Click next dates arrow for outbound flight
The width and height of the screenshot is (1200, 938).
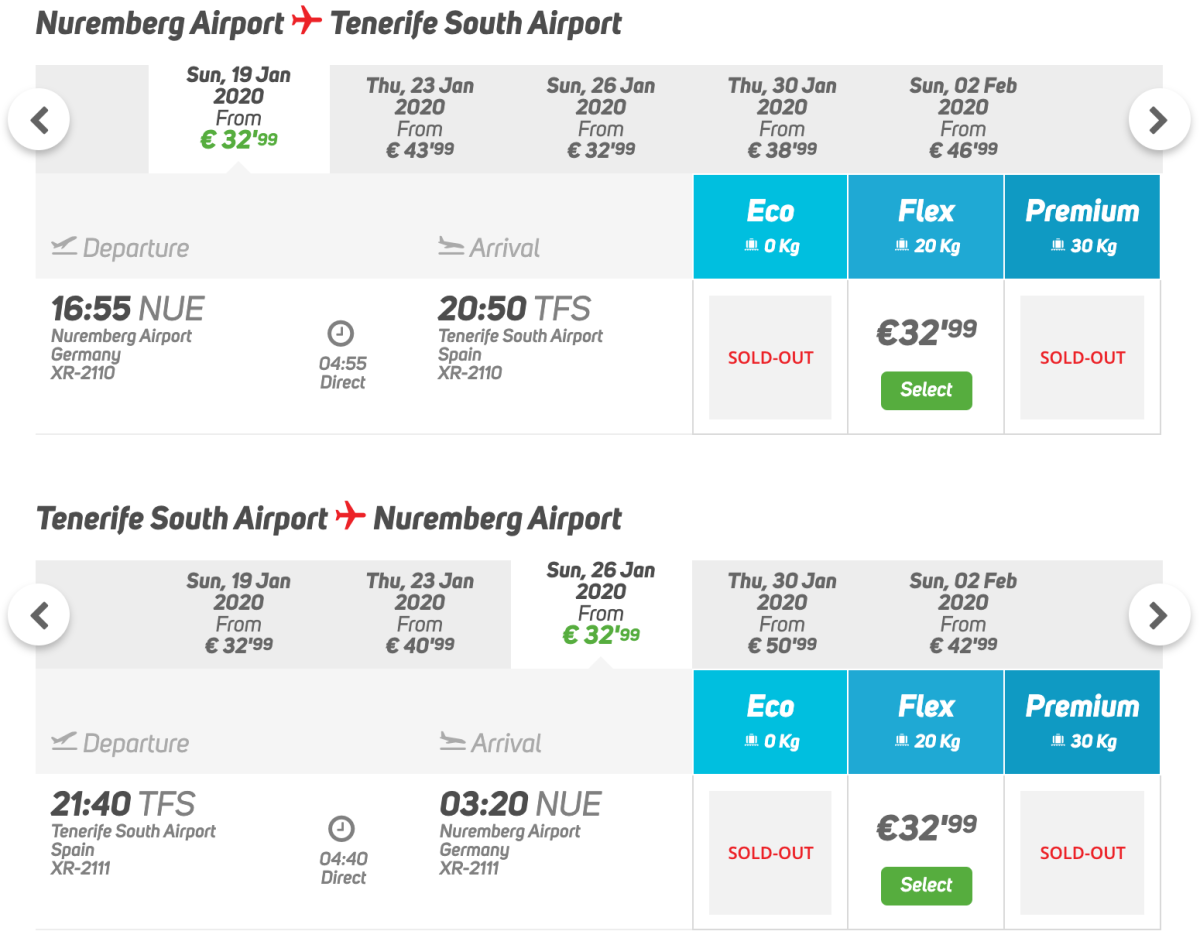[x=1158, y=121]
